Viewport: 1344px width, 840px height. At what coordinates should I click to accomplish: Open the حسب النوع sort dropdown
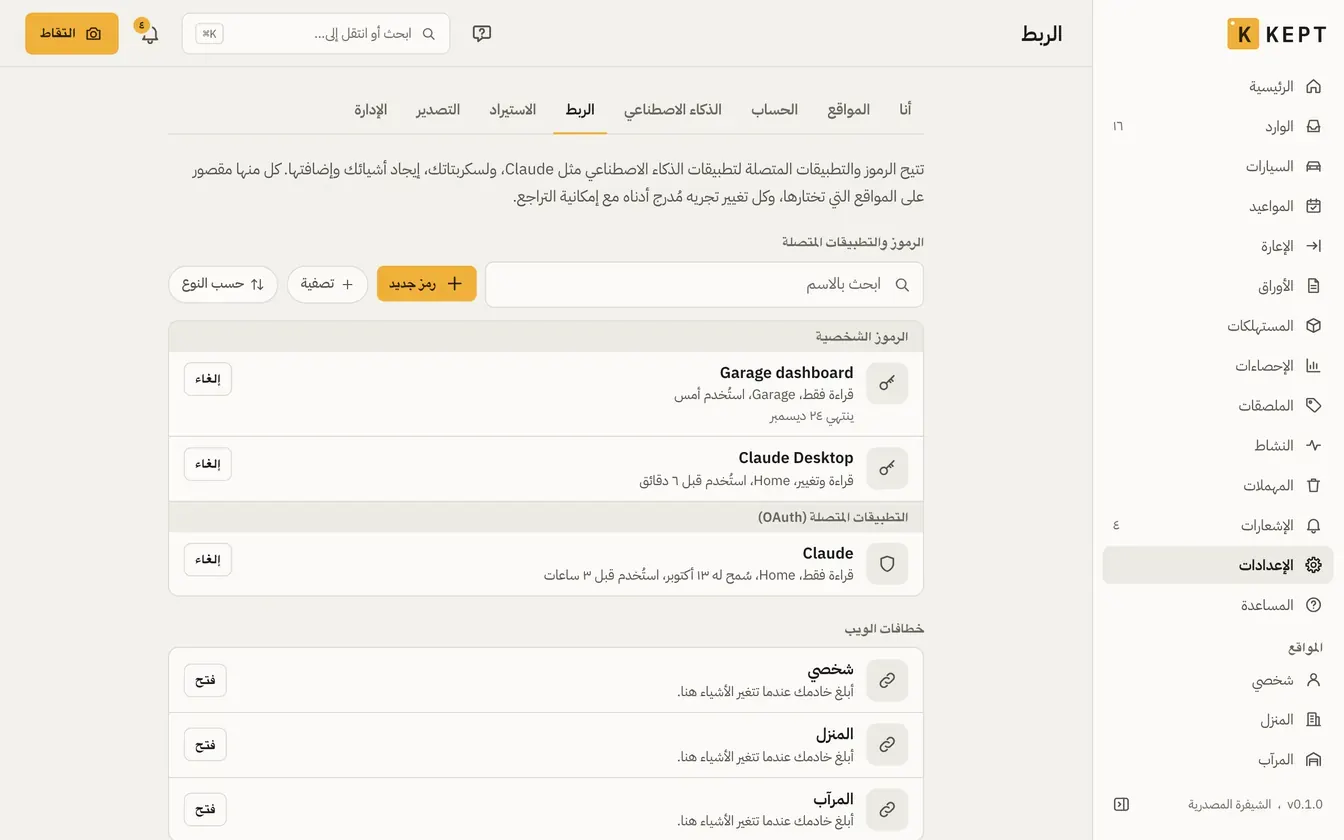pos(223,284)
